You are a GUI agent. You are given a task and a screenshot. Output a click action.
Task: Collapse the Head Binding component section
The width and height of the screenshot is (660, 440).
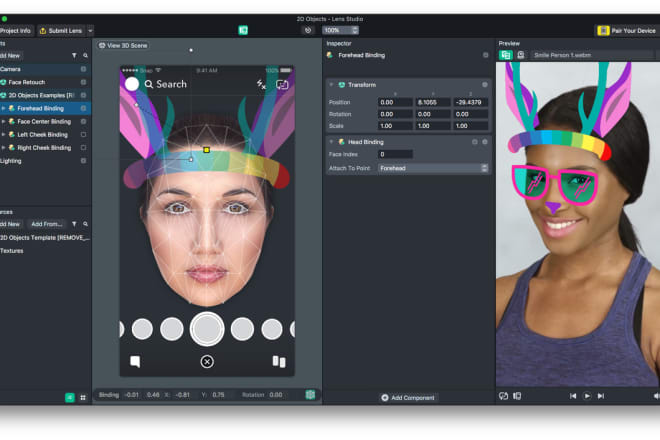point(331,142)
